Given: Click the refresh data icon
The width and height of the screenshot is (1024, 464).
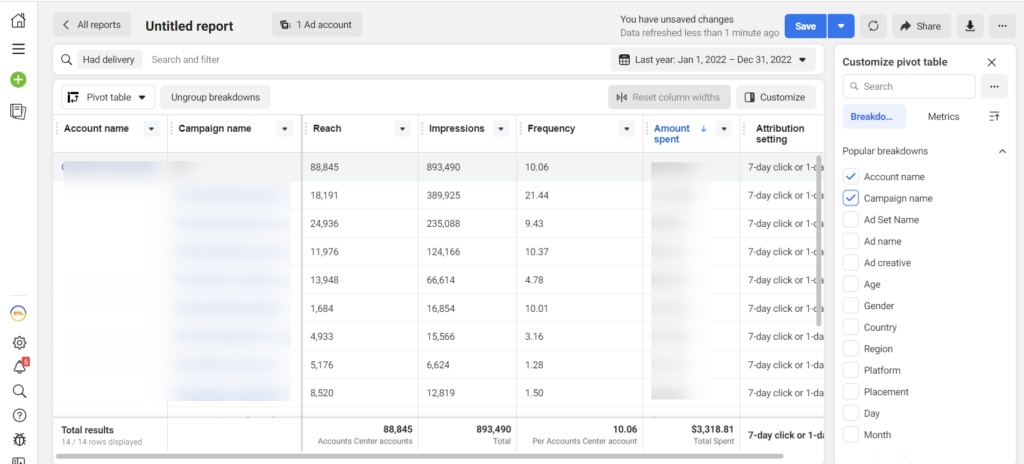Looking at the screenshot, I should [873, 26].
